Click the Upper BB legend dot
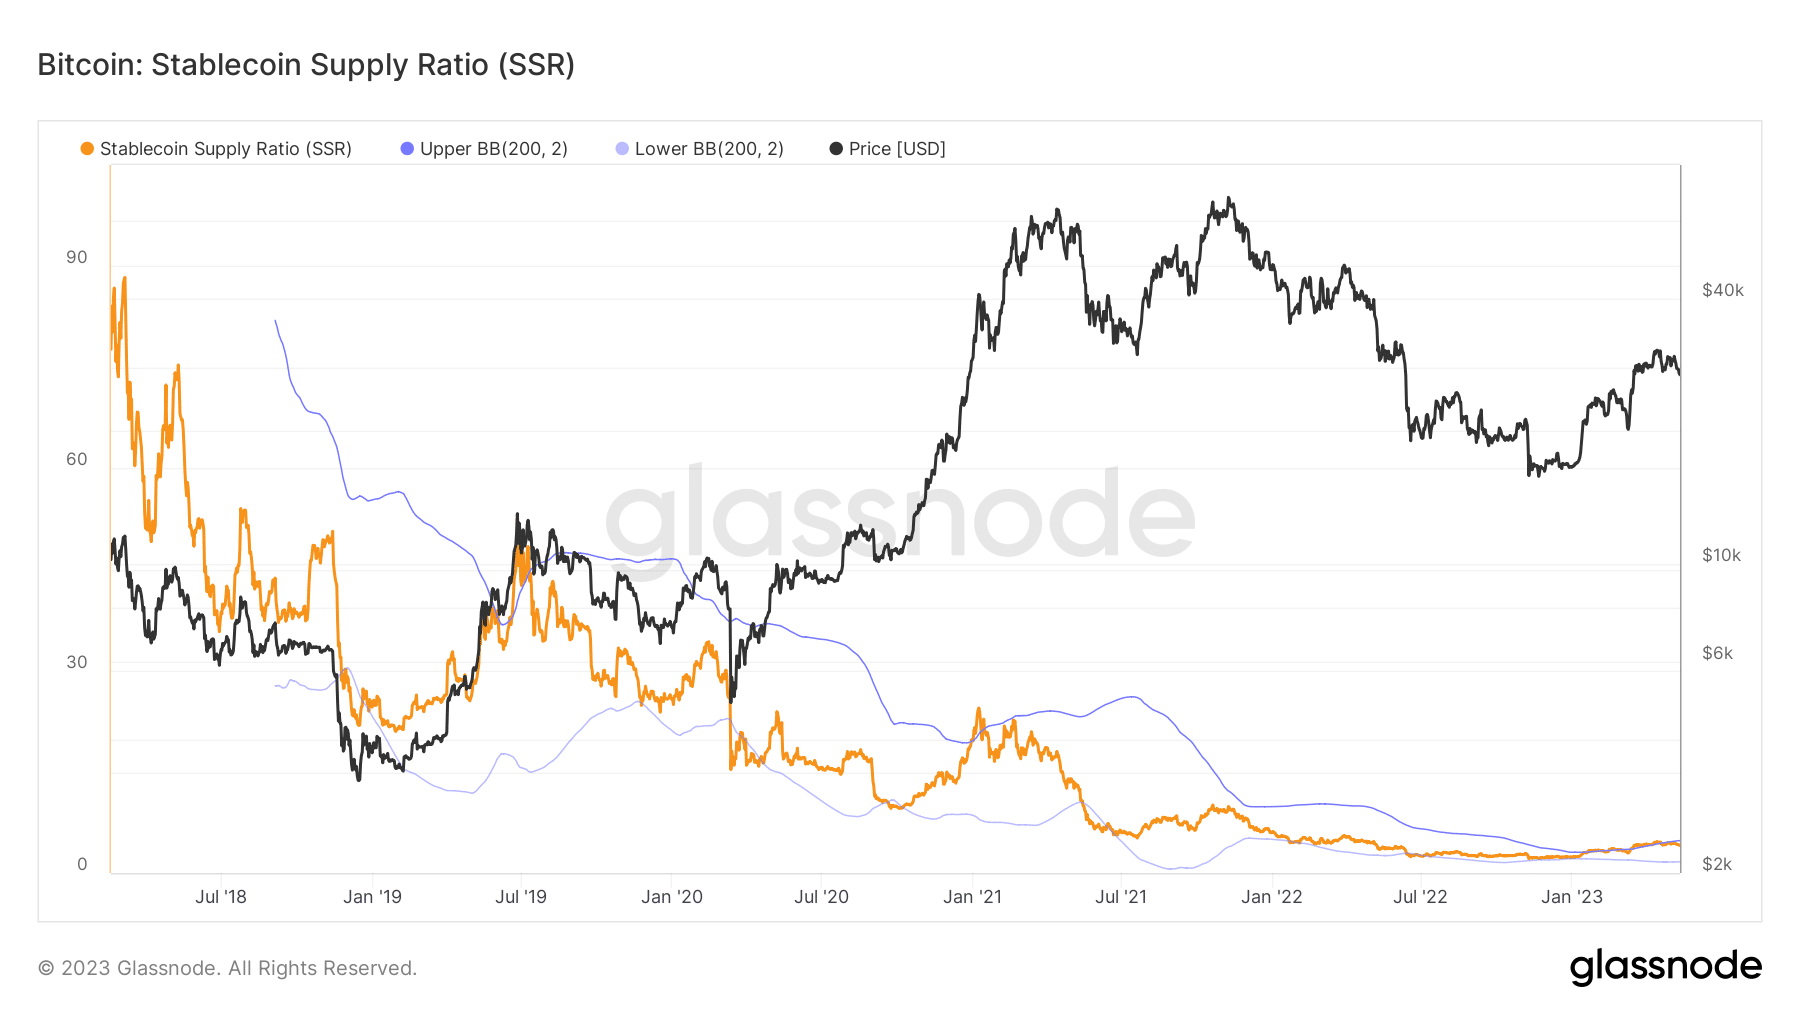Screen dimensions: 1800x1013 point(407,149)
